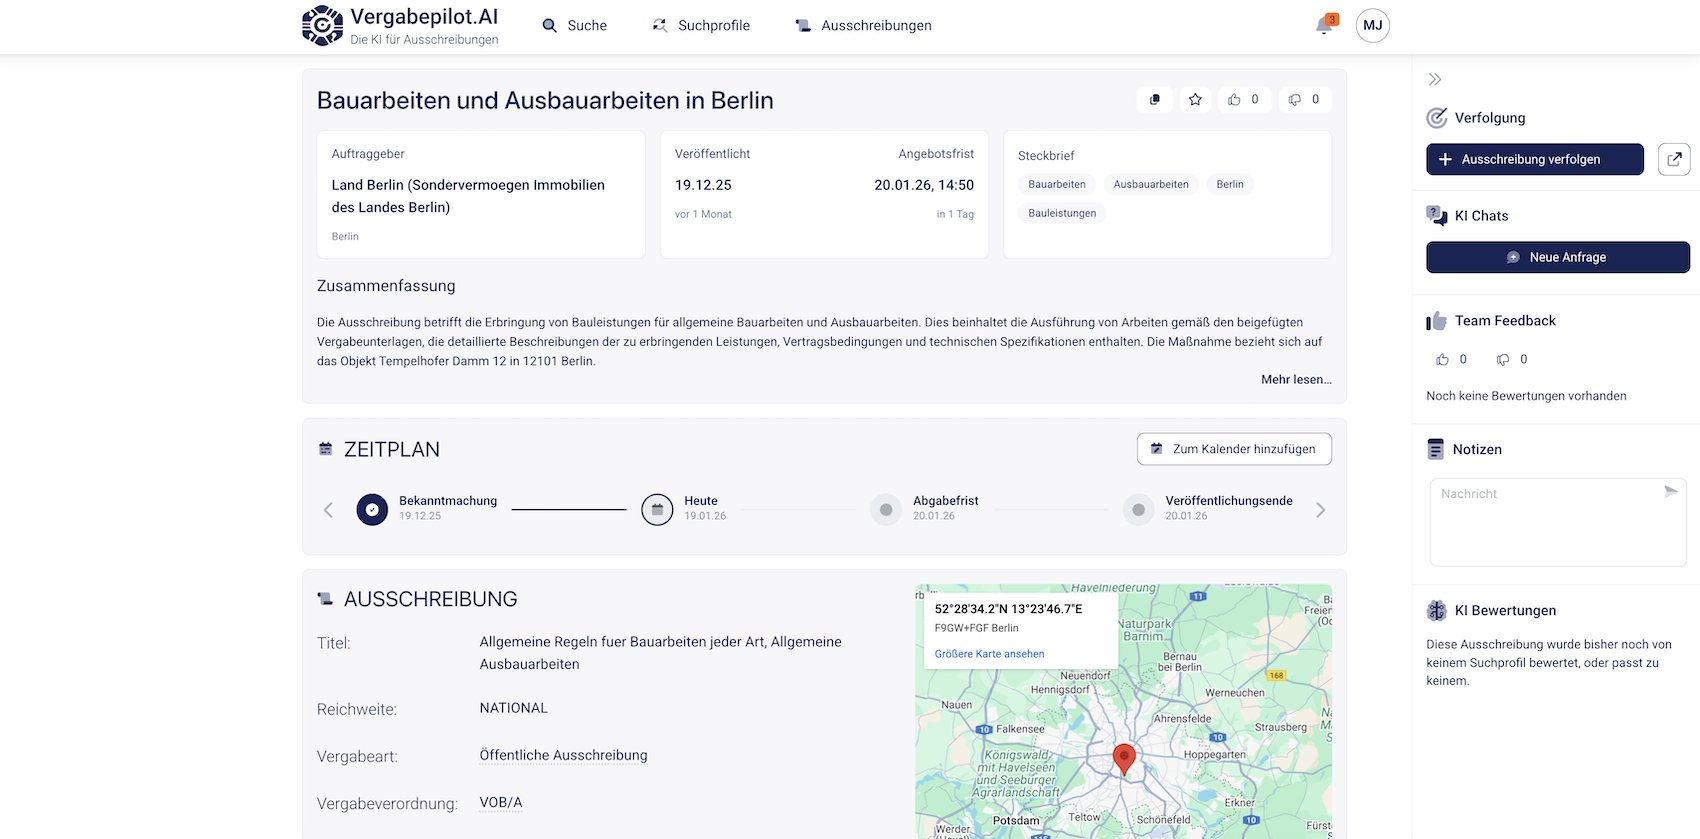Collapse the right sidebar with double chevron
This screenshot has height=839, width=1700.
[1435, 80]
